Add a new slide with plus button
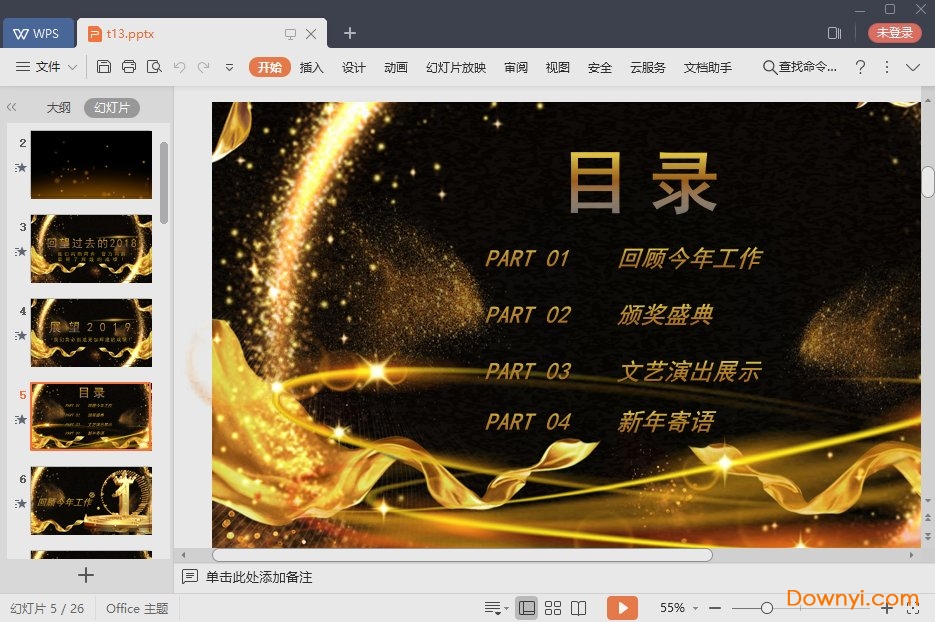This screenshot has height=622, width=935. (86, 575)
